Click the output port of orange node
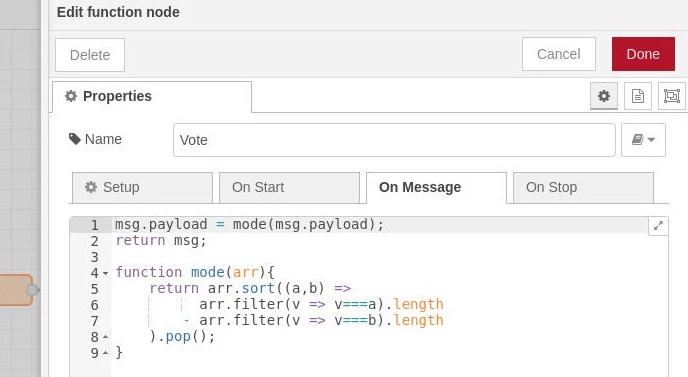Screen dimensions: 688x377 [33, 290]
